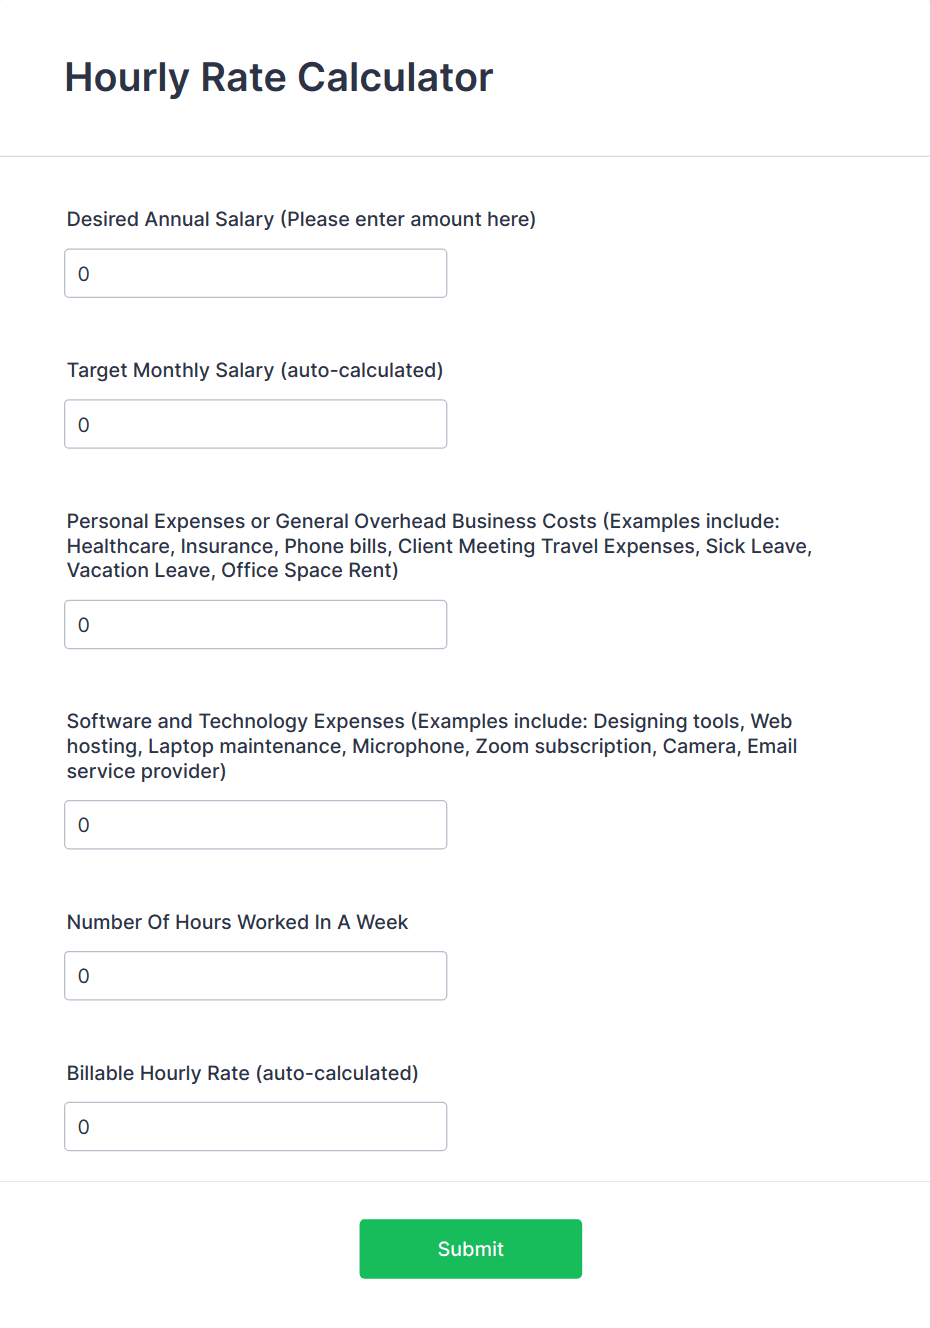
Task: Click the zero in the technology expenses box
Action: pos(84,824)
